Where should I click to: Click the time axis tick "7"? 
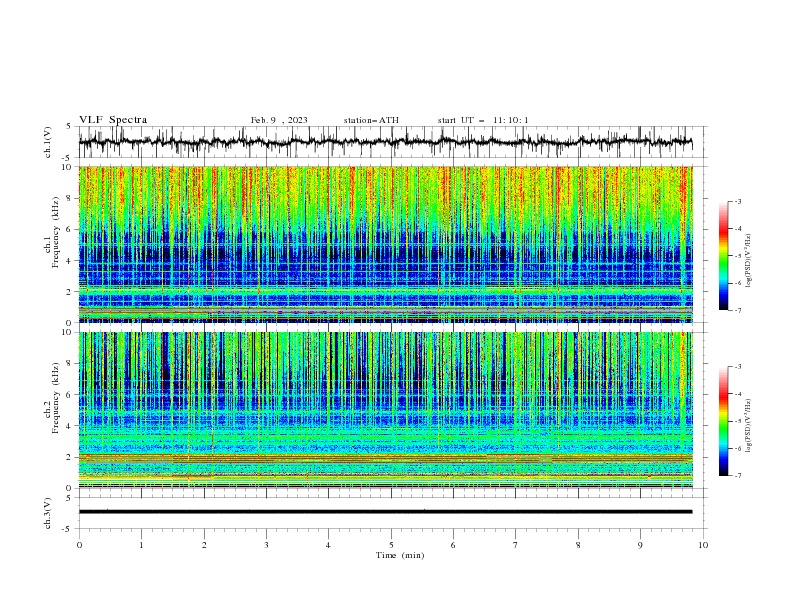pos(516,545)
